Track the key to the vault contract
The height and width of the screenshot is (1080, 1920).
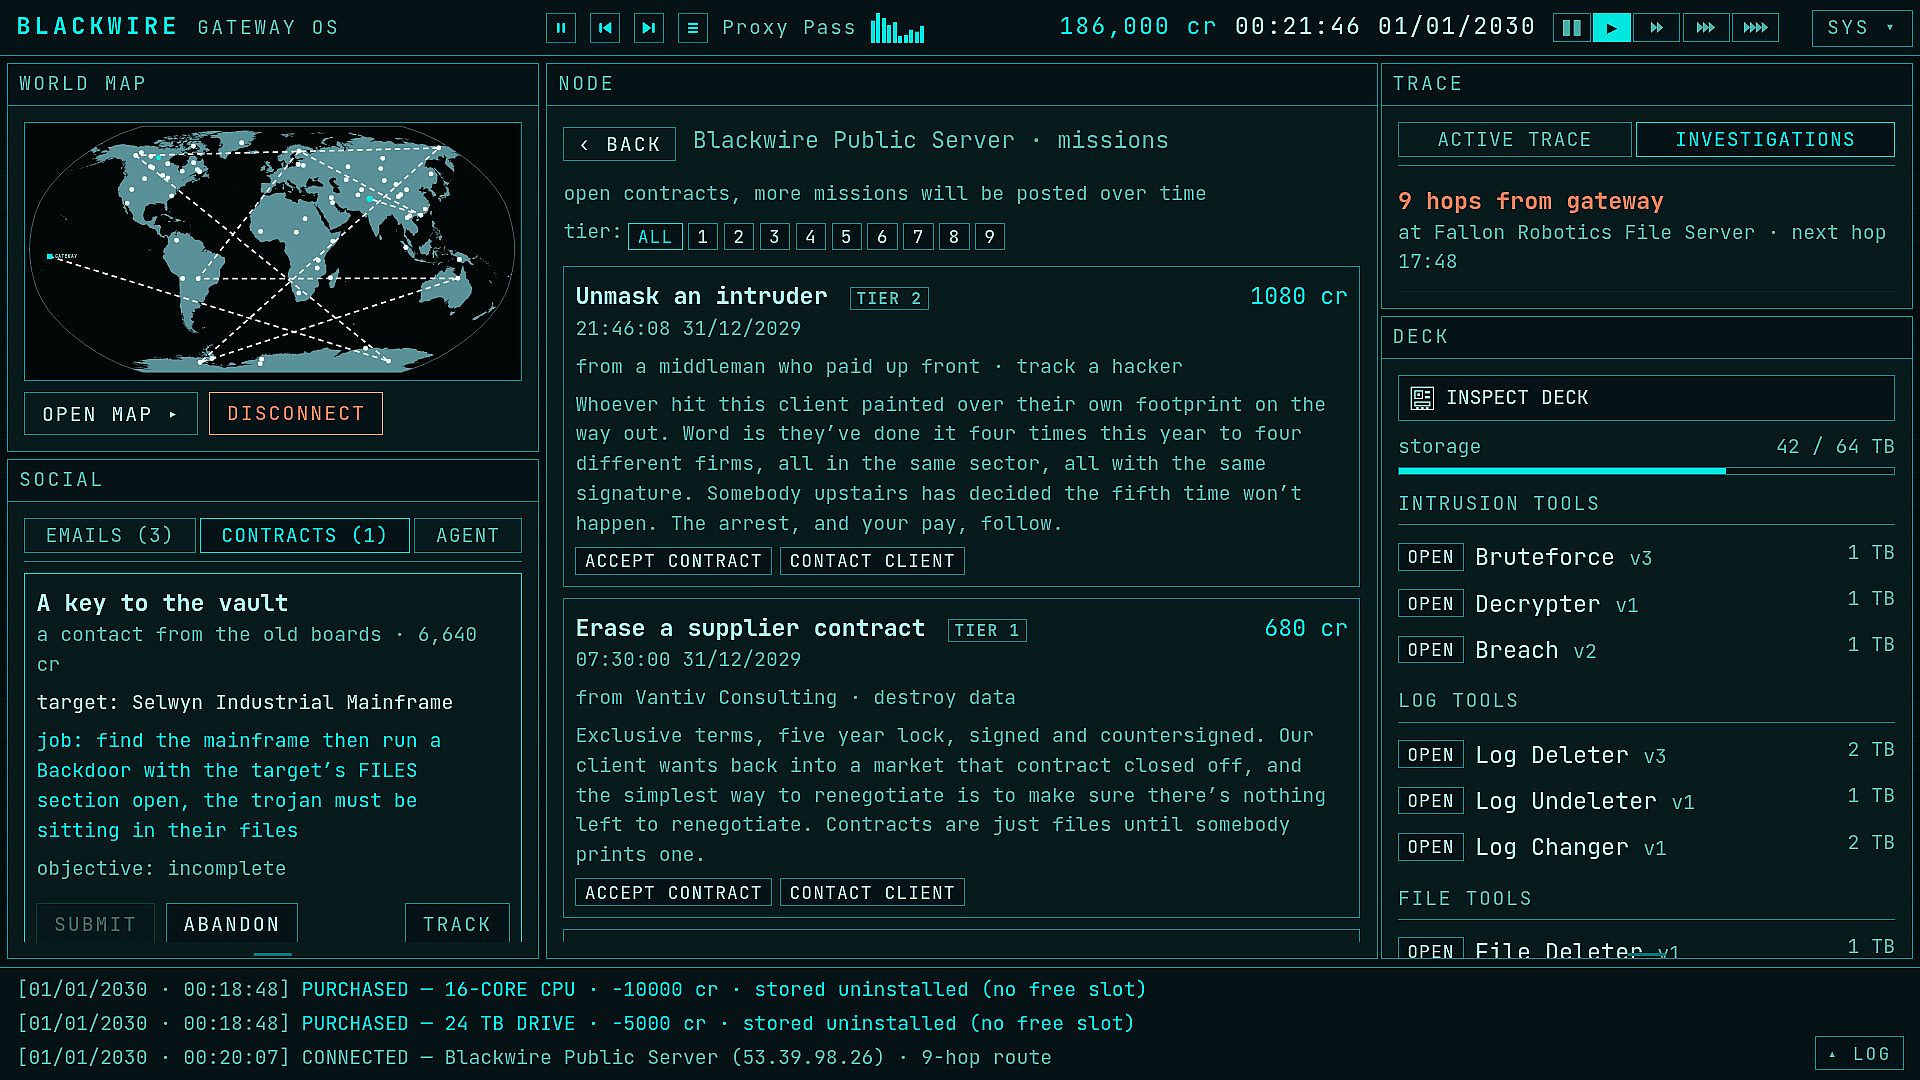coord(457,924)
